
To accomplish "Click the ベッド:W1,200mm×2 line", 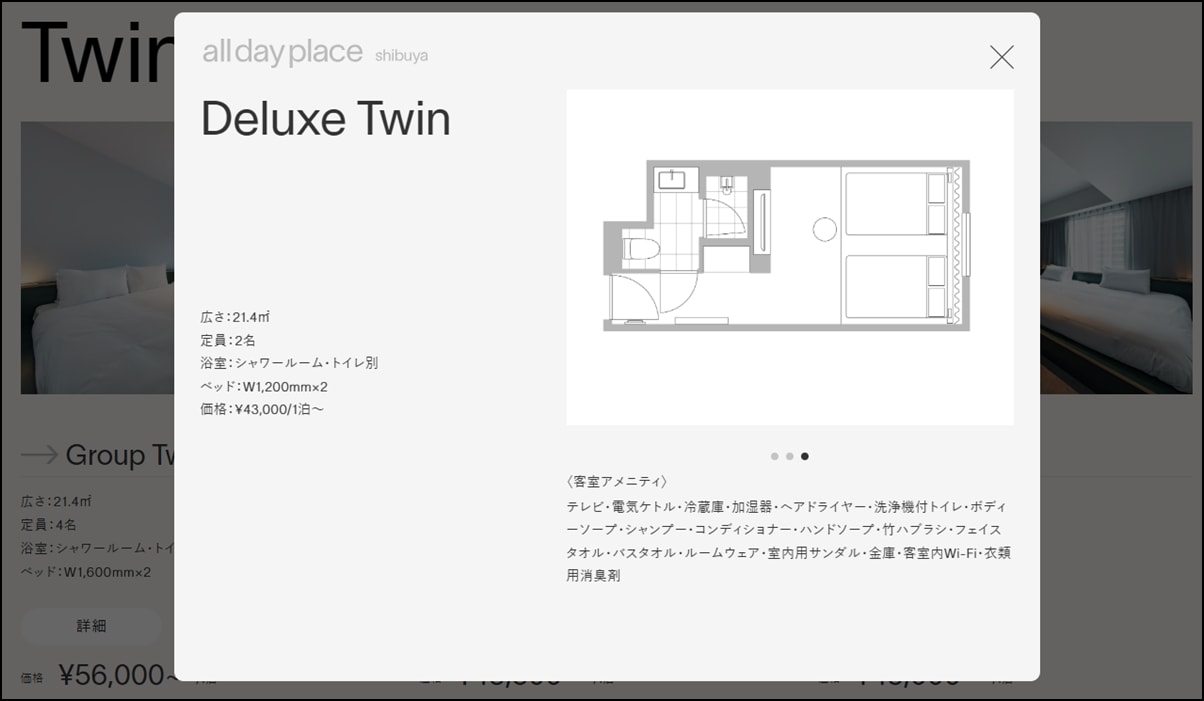I will click(264, 386).
